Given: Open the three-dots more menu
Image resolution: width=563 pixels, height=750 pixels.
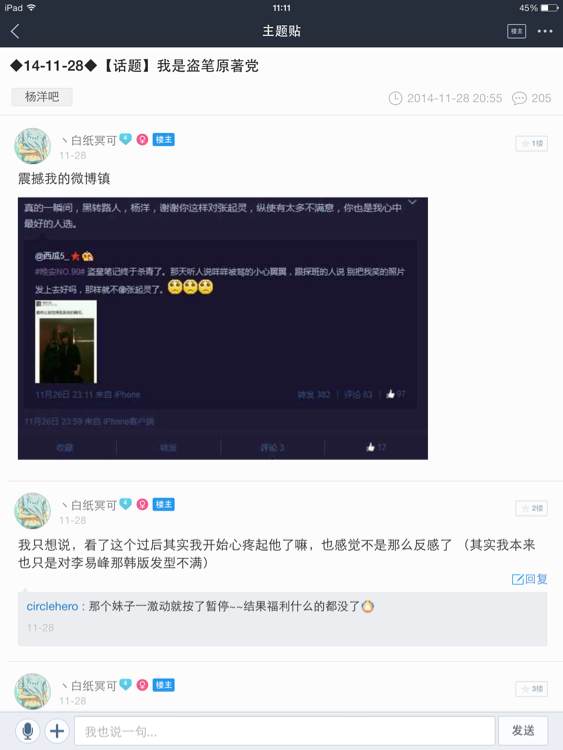Looking at the screenshot, I should (545, 31).
